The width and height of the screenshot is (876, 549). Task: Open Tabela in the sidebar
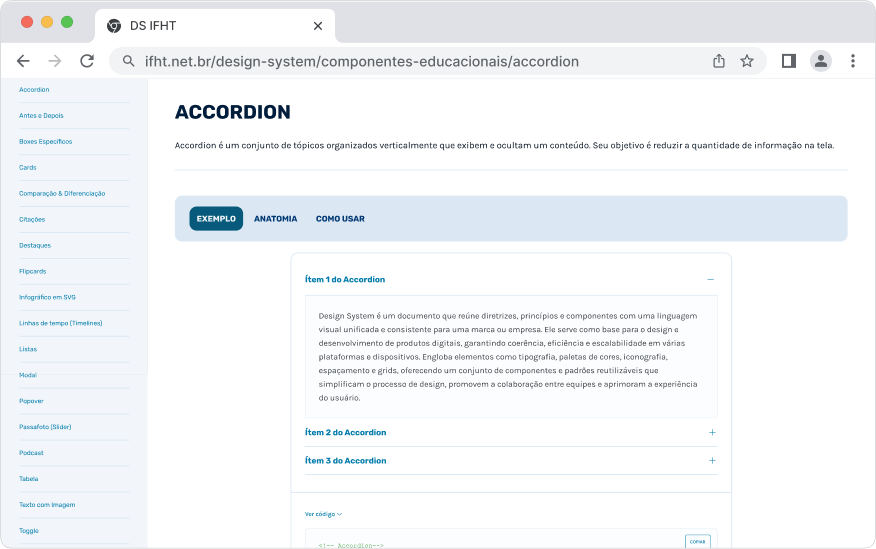coord(28,479)
